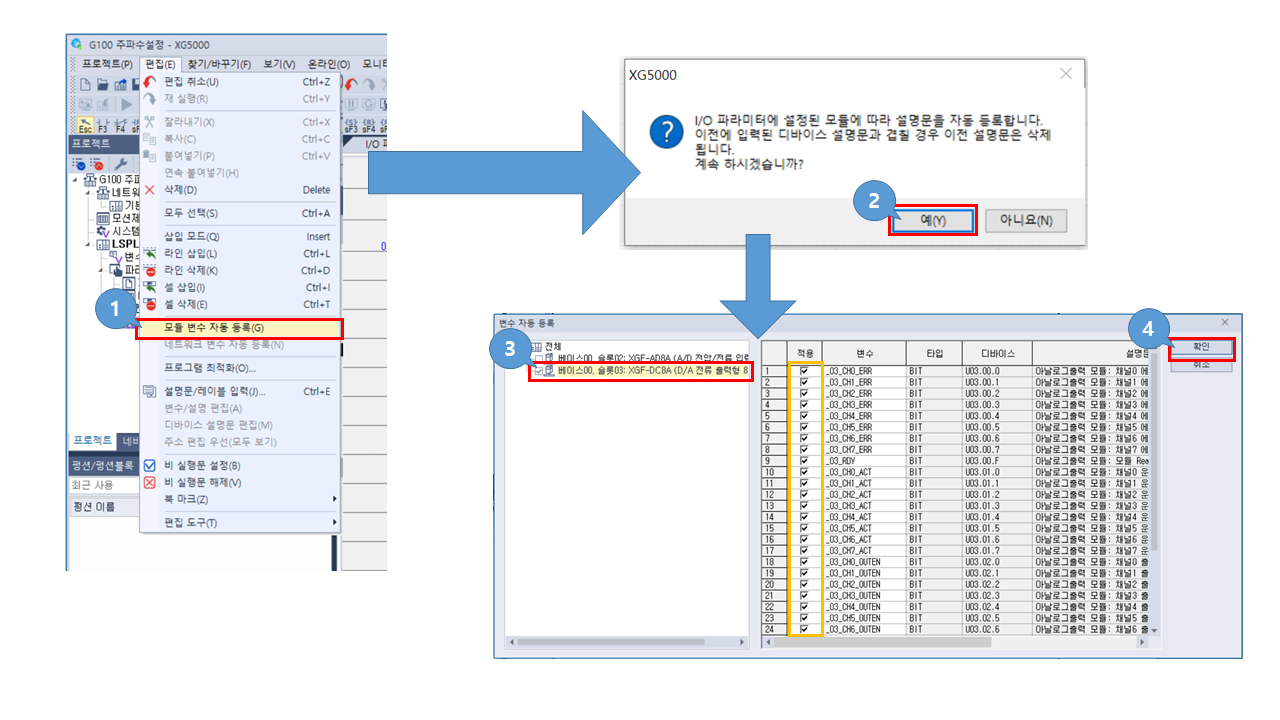Image resolution: width=1280 pixels, height=720 pixels.
Task: Click the scissors icon beside 잘라내기(X)
Action: [149, 121]
